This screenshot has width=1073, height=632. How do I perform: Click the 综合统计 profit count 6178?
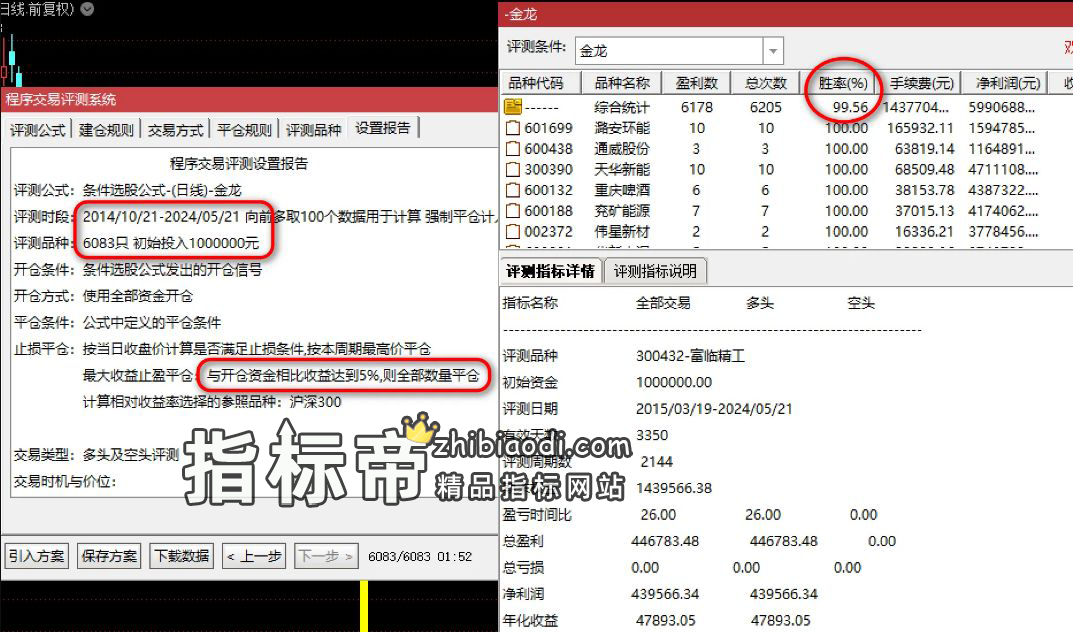pyautogui.click(x=697, y=107)
